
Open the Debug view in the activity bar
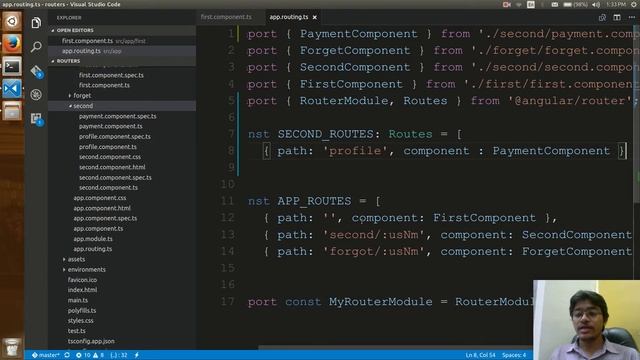36,95
